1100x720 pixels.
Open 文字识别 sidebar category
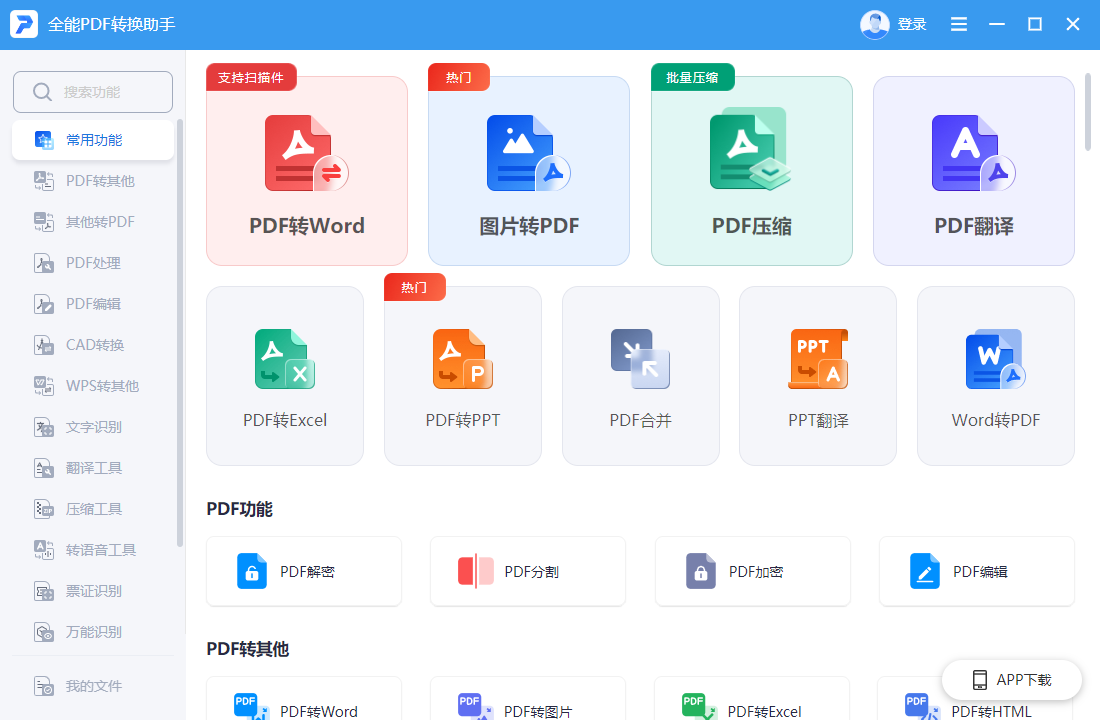point(93,427)
